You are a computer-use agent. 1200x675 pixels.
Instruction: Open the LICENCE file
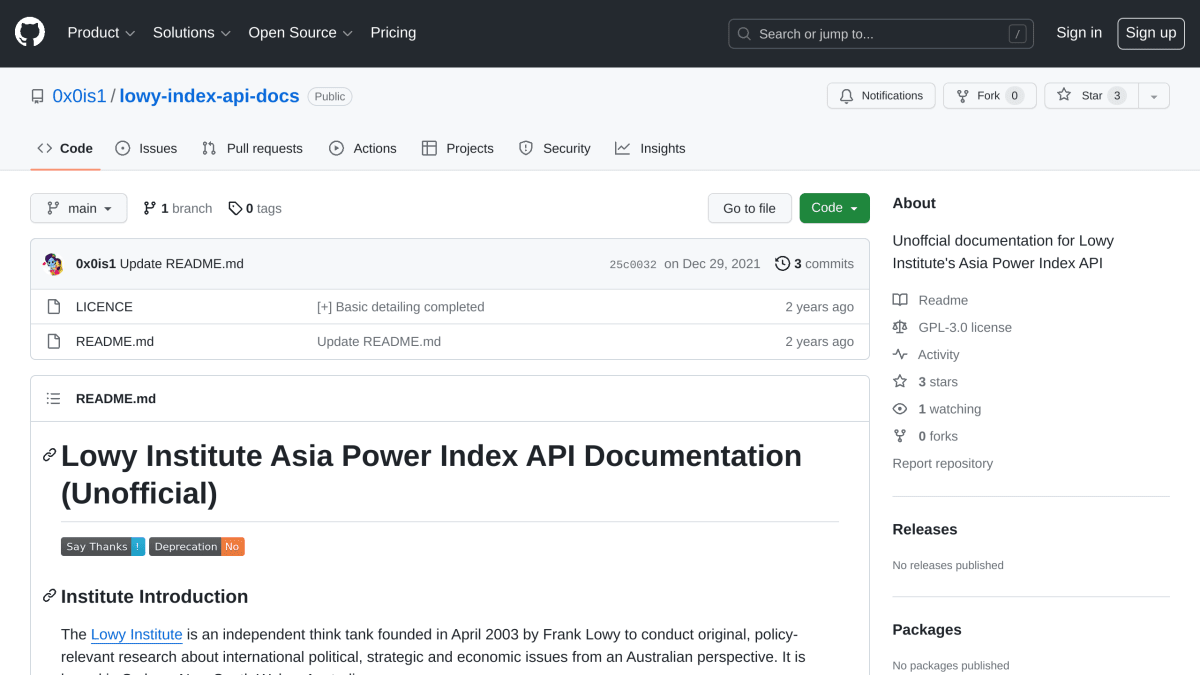[104, 307]
